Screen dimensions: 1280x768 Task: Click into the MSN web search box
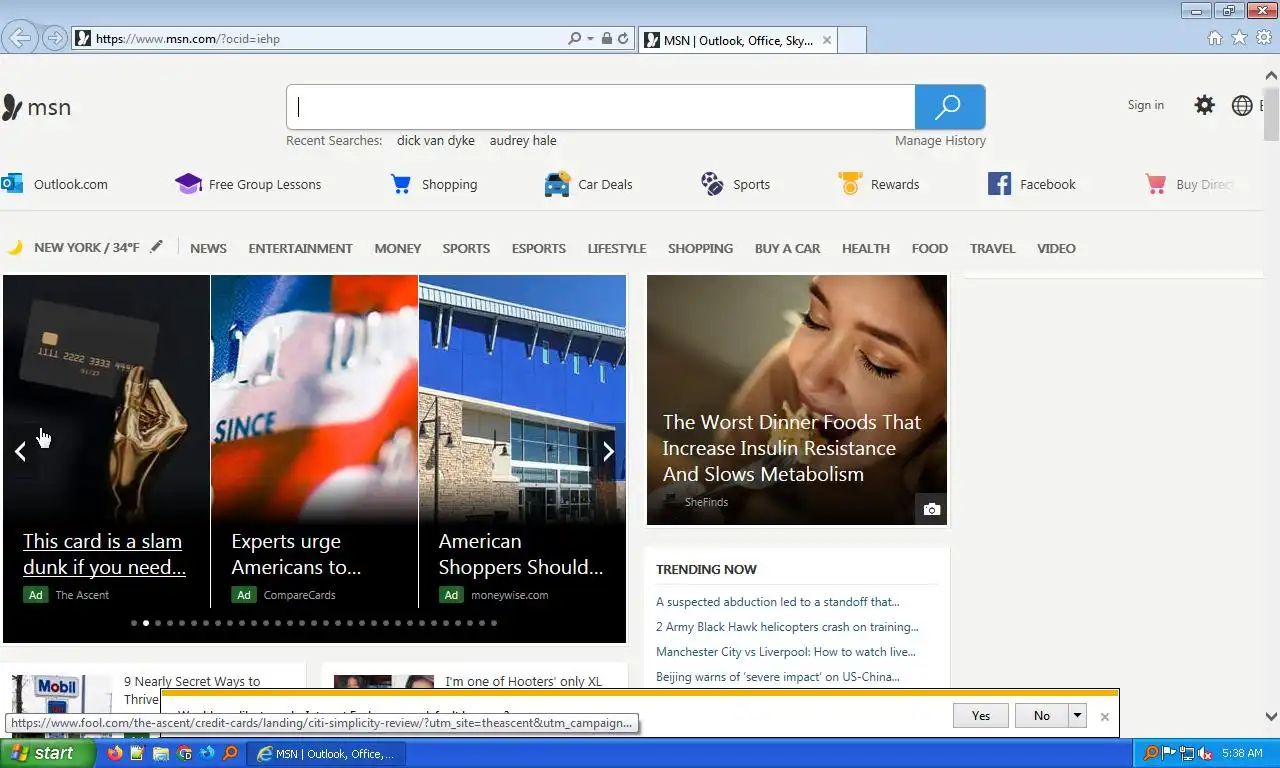[601, 107]
